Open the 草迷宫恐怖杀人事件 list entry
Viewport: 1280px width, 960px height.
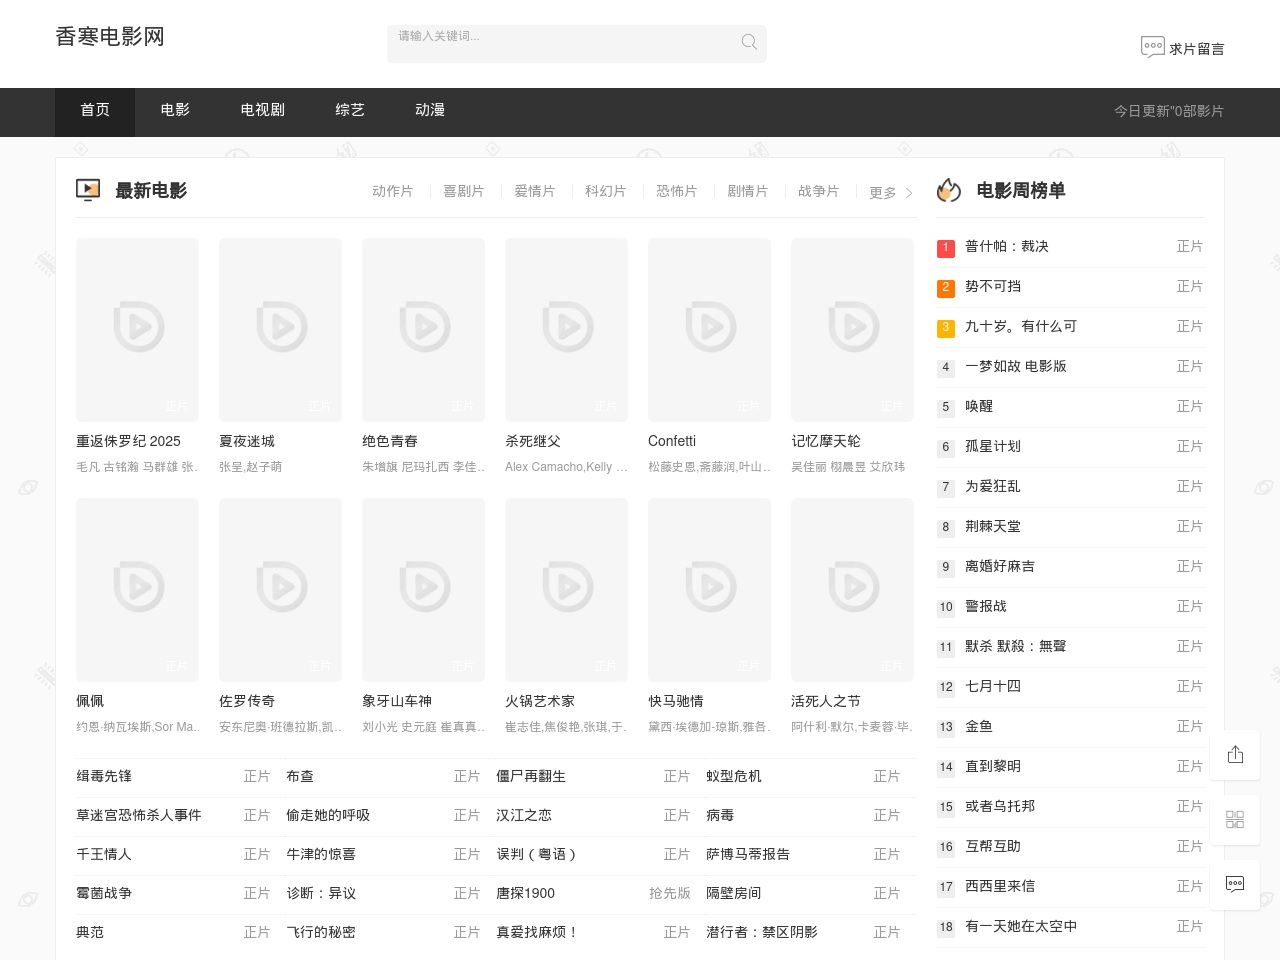click(139, 815)
